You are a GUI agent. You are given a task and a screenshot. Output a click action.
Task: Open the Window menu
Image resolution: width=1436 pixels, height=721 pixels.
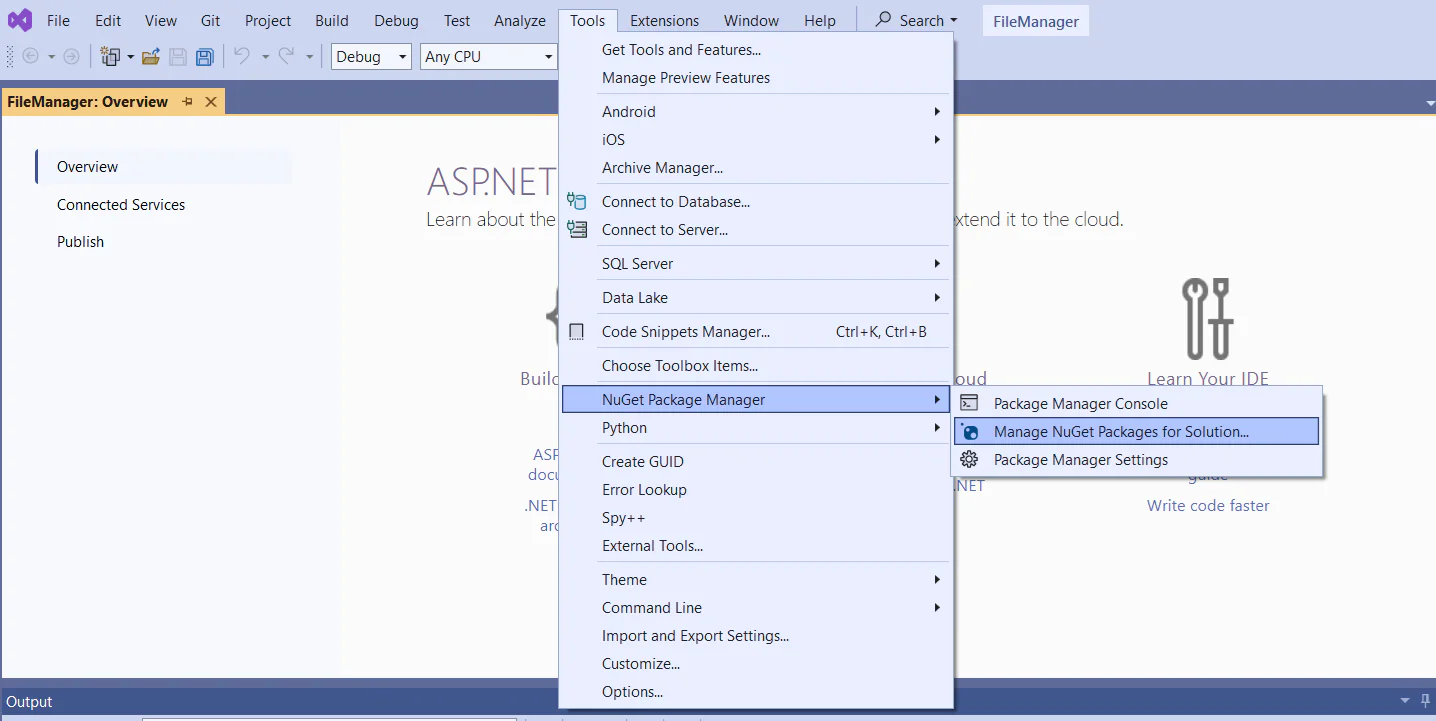click(751, 20)
